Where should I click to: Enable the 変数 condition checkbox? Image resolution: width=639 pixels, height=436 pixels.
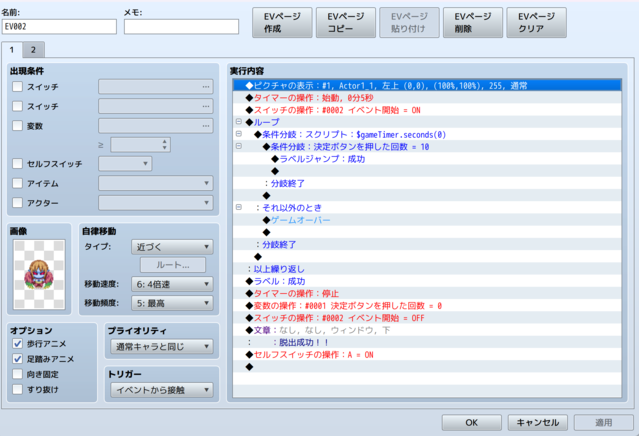coord(17,126)
